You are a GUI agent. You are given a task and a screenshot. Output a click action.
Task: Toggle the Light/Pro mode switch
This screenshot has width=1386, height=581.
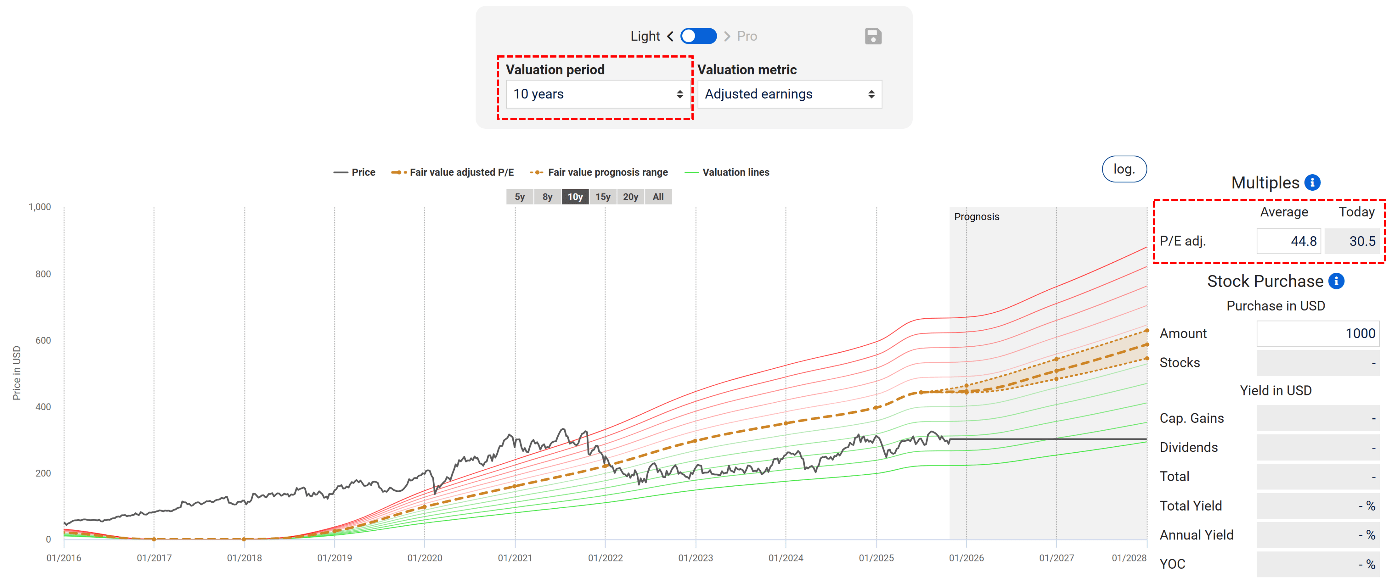click(698, 35)
